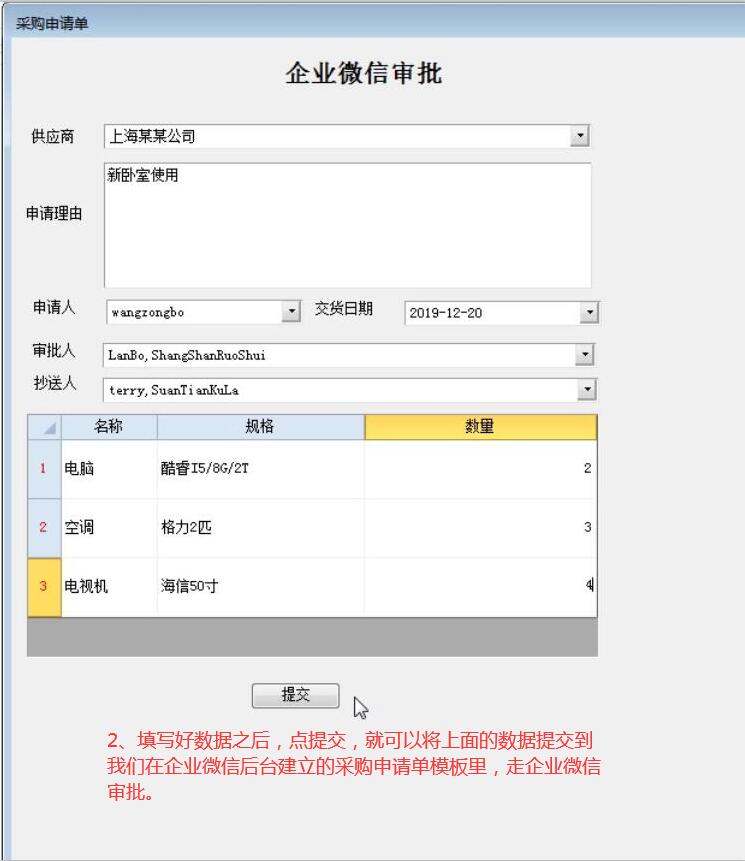745x861 pixels.
Task: Click the 格力2匹 spec cell
Action: click(261, 528)
